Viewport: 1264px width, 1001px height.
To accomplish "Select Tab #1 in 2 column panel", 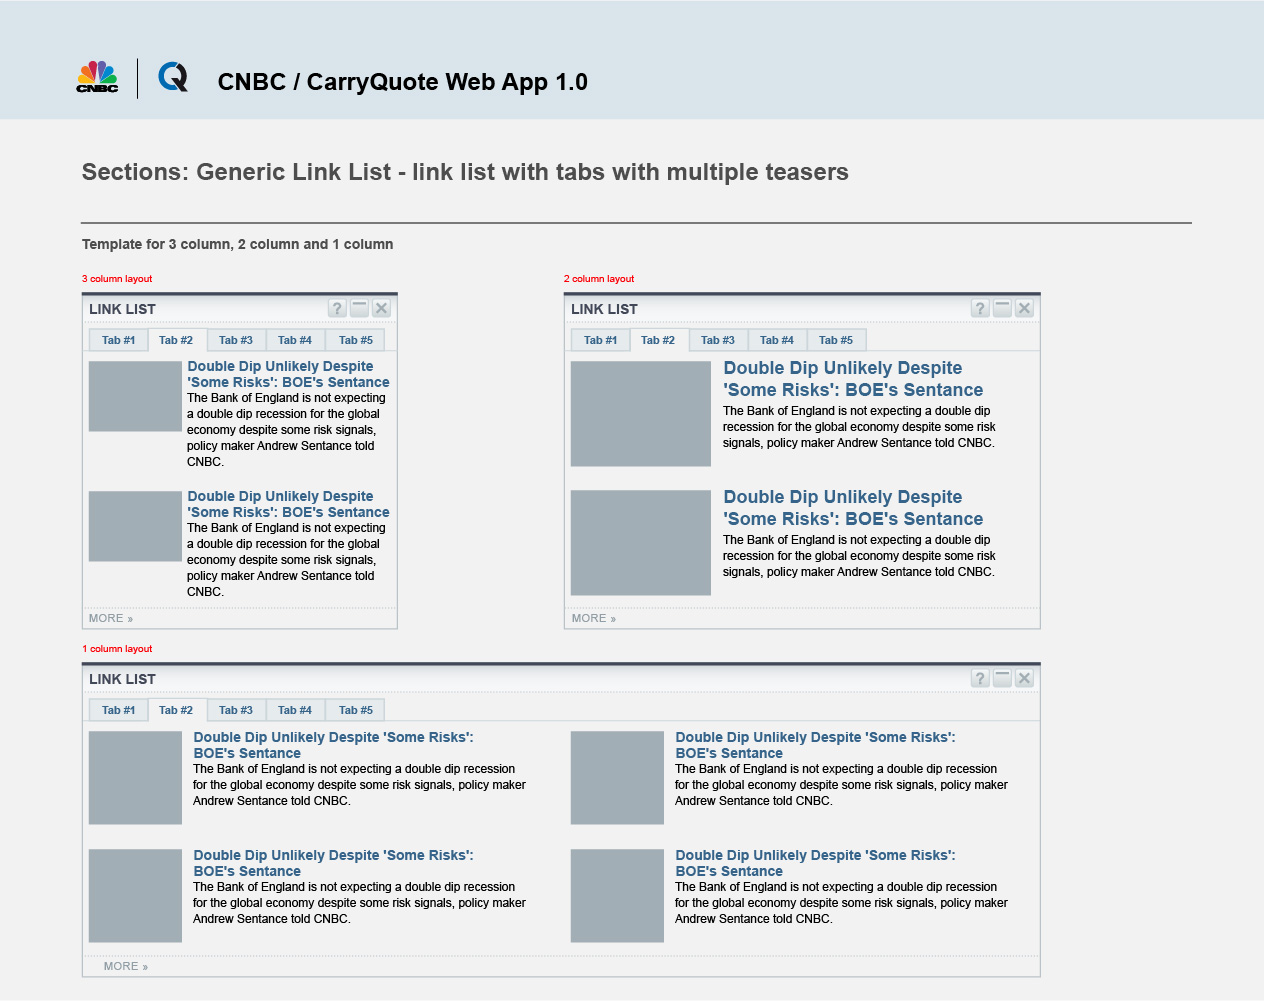I will pyautogui.click(x=601, y=340).
